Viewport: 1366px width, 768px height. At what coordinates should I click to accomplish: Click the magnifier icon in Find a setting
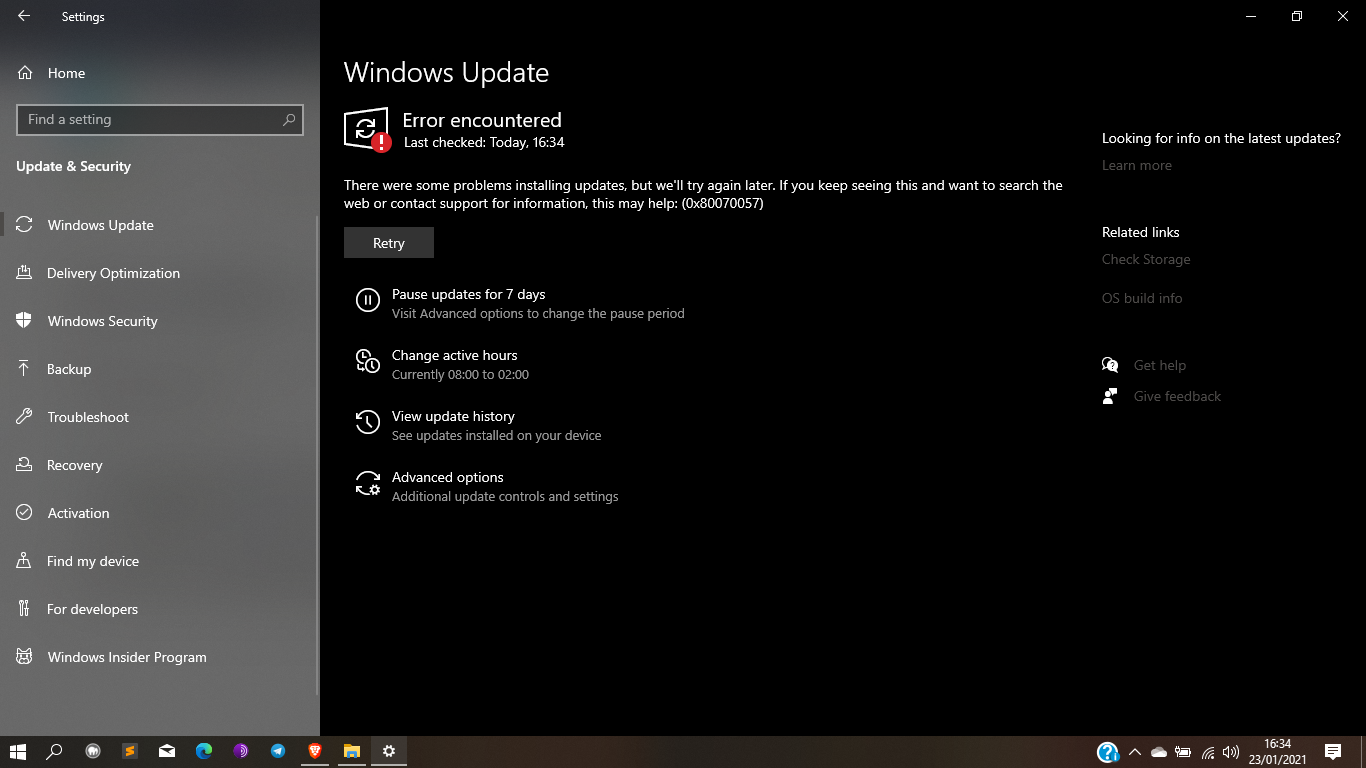coord(289,119)
